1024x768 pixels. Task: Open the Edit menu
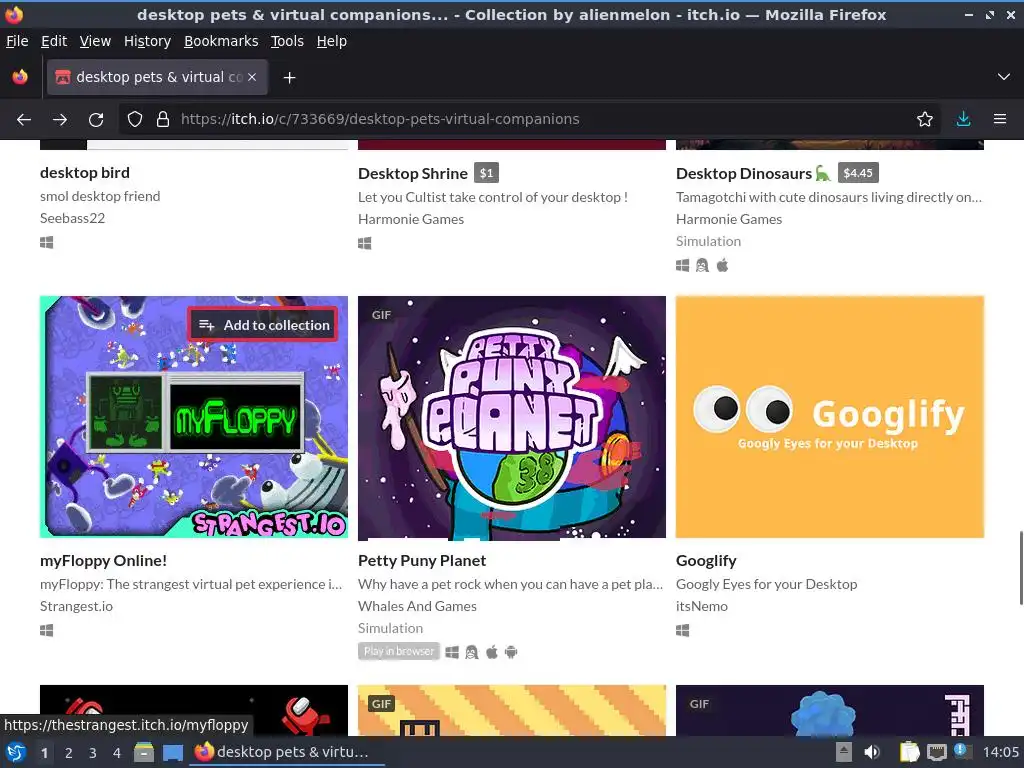(x=54, y=41)
